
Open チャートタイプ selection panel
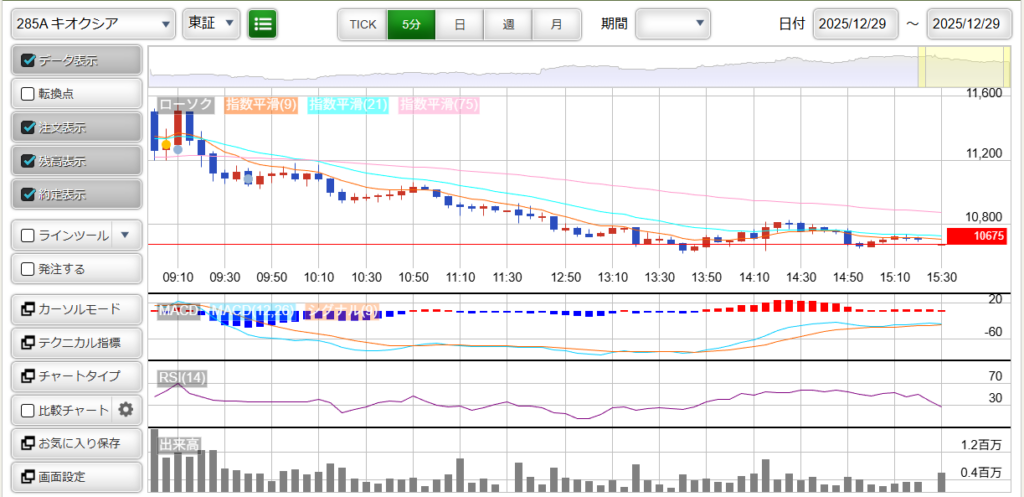pyautogui.click(x=76, y=375)
